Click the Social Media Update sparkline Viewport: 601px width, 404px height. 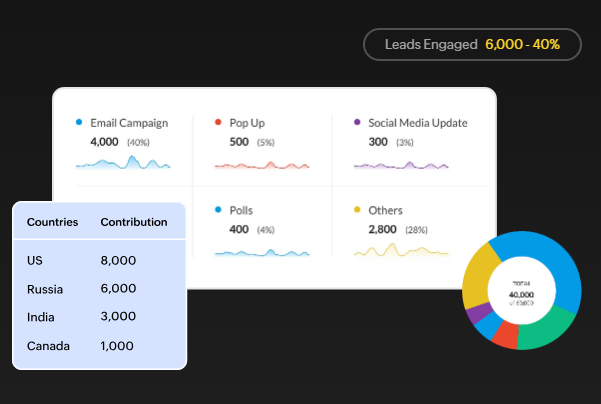[x=401, y=164]
